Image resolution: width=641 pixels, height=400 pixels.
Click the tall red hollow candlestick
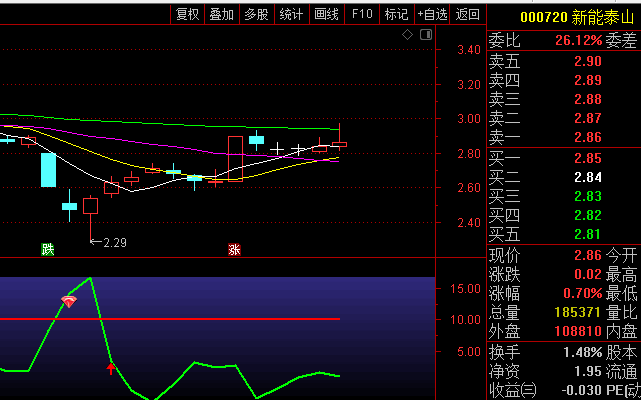pyautogui.click(x=235, y=159)
